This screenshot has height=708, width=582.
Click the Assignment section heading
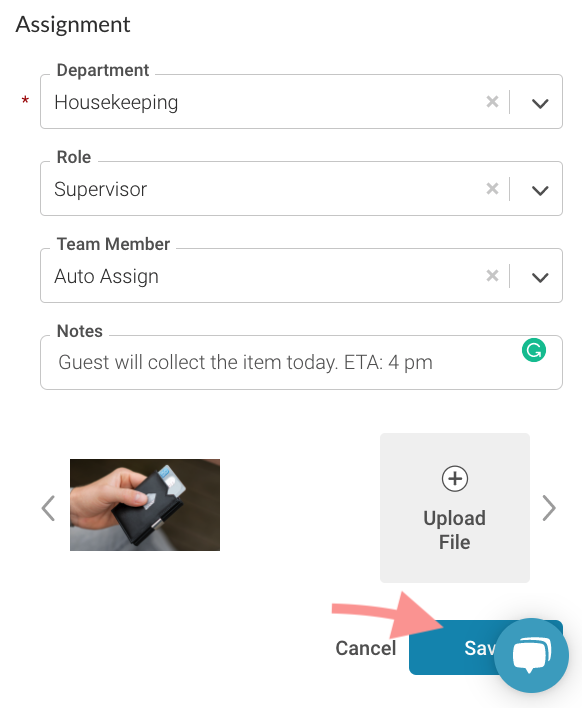[73, 25]
